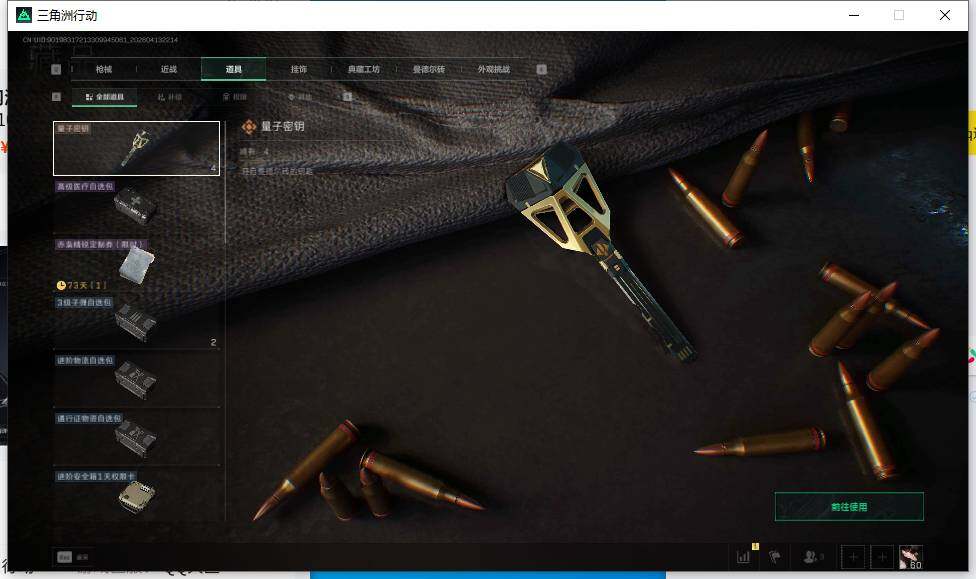Switch to the 近战 tab
Screen dimensions: 976x579
click(169, 69)
